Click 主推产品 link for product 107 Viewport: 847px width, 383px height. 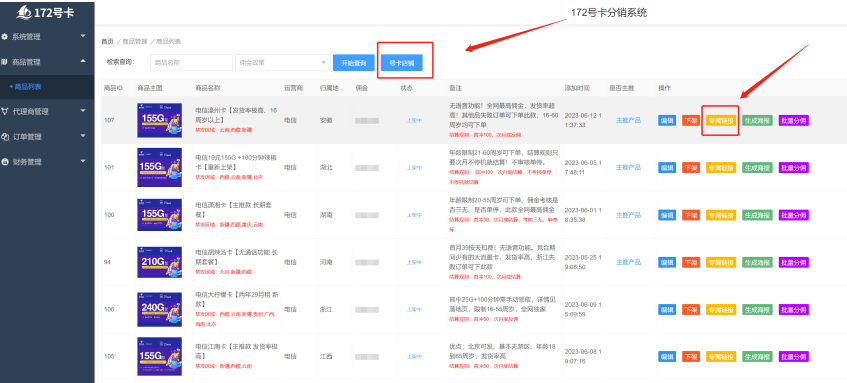[628, 120]
